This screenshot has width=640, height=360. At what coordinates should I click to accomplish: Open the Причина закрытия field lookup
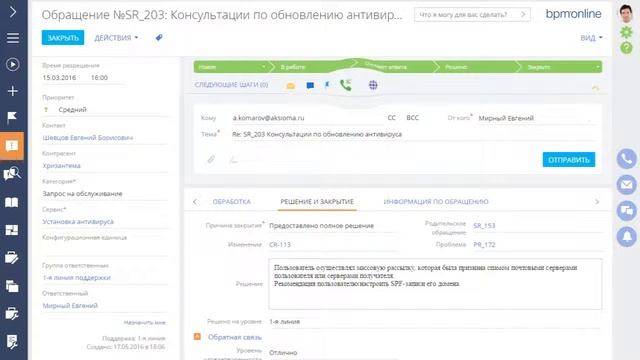(333, 226)
